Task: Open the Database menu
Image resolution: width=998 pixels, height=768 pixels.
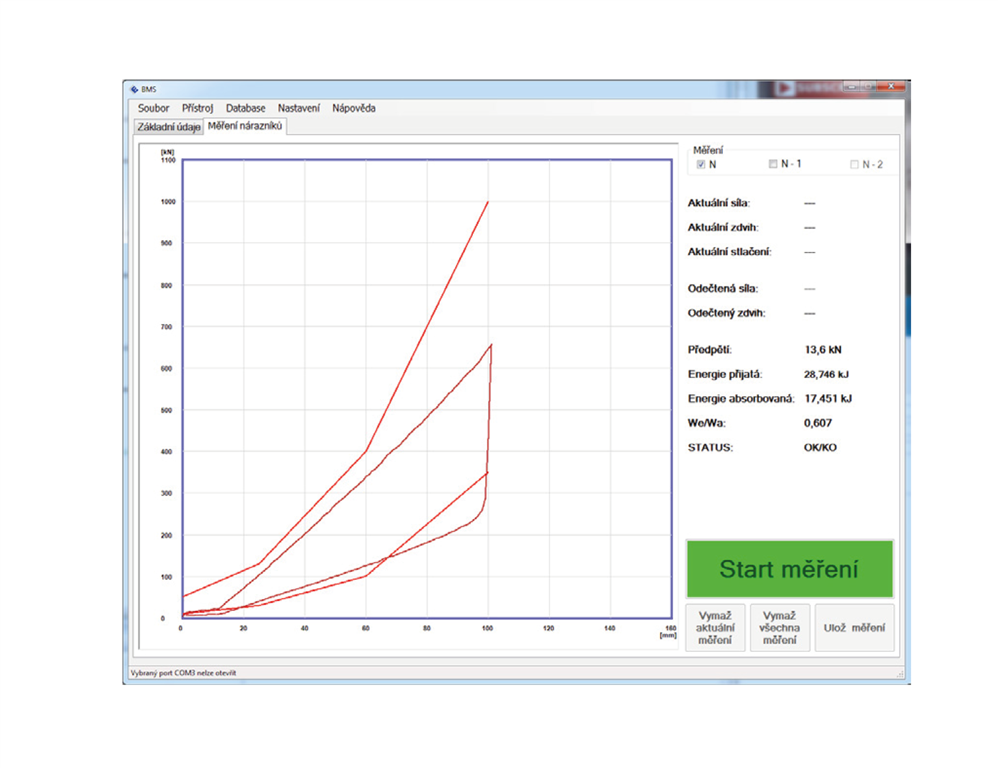Action: pyautogui.click(x=246, y=108)
